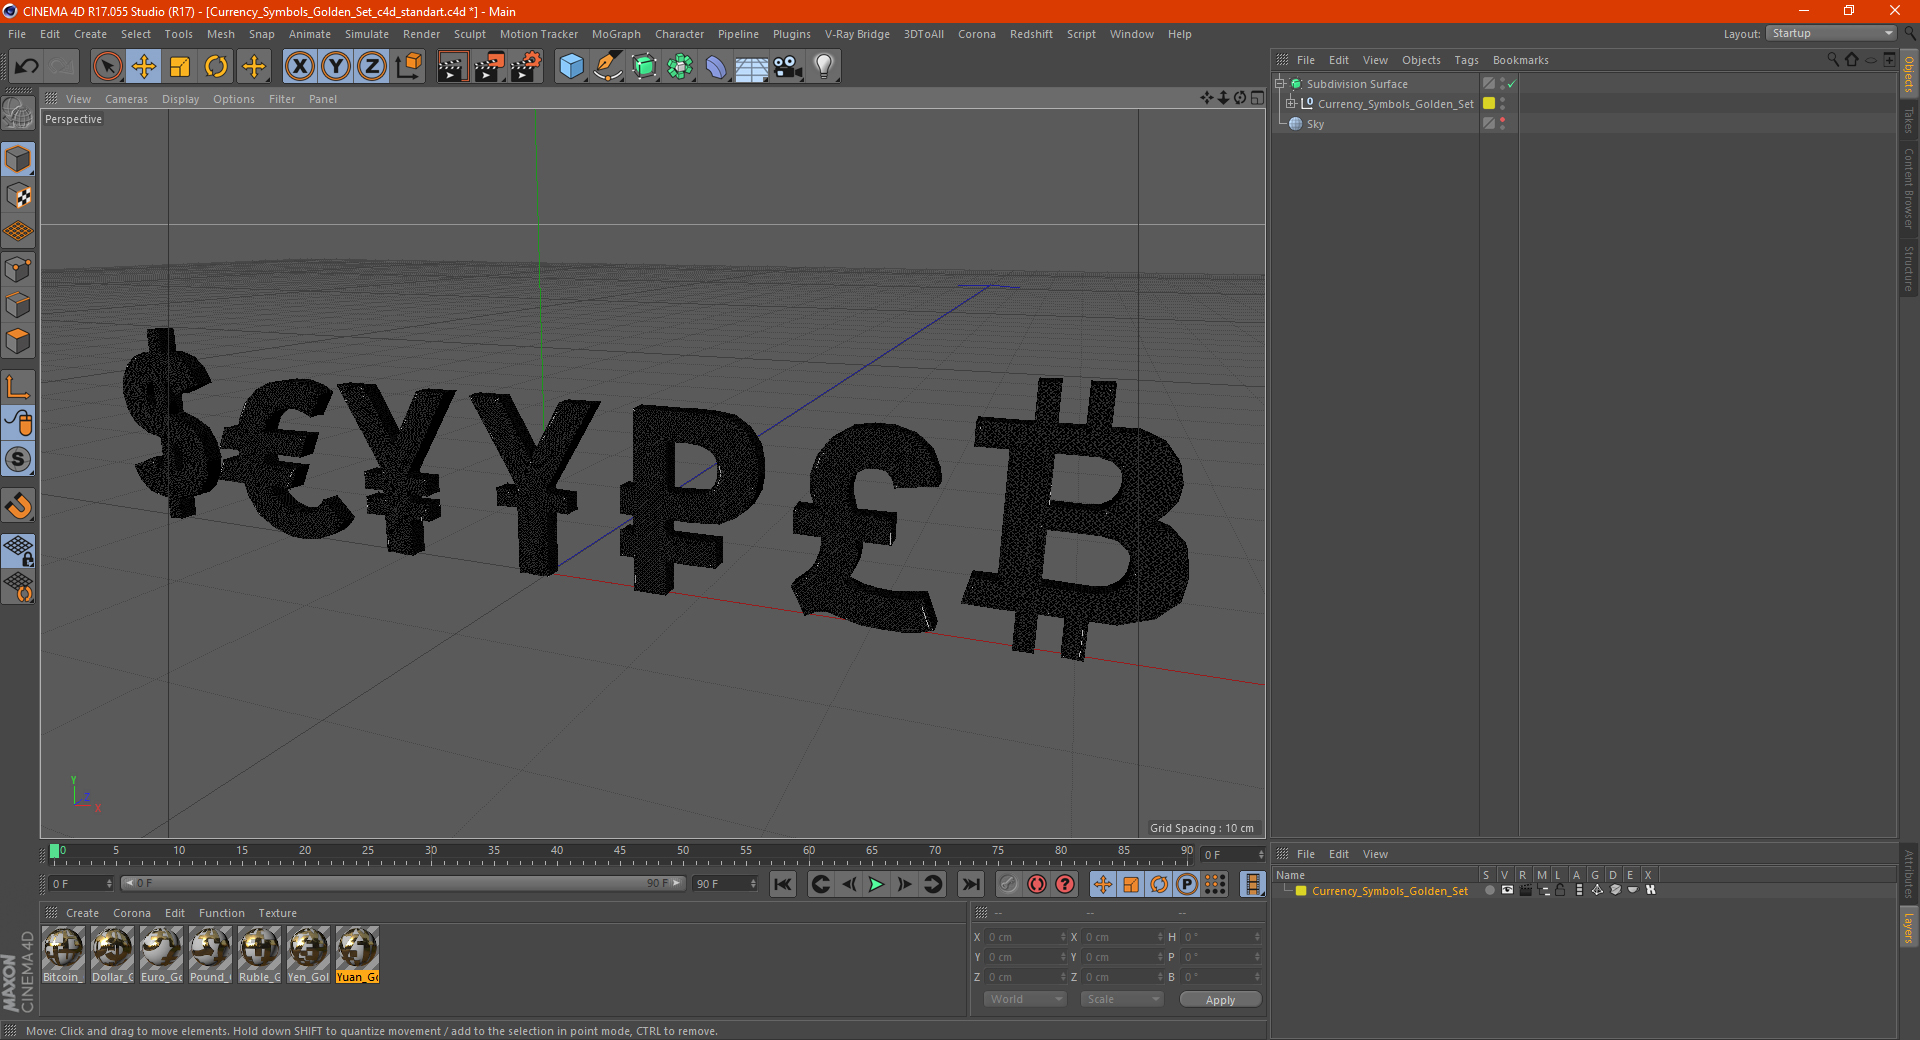1920x1040 pixels.
Task: Open the Scale mode dropdown
Action: pyautogui.click(x=1122, y=999)
